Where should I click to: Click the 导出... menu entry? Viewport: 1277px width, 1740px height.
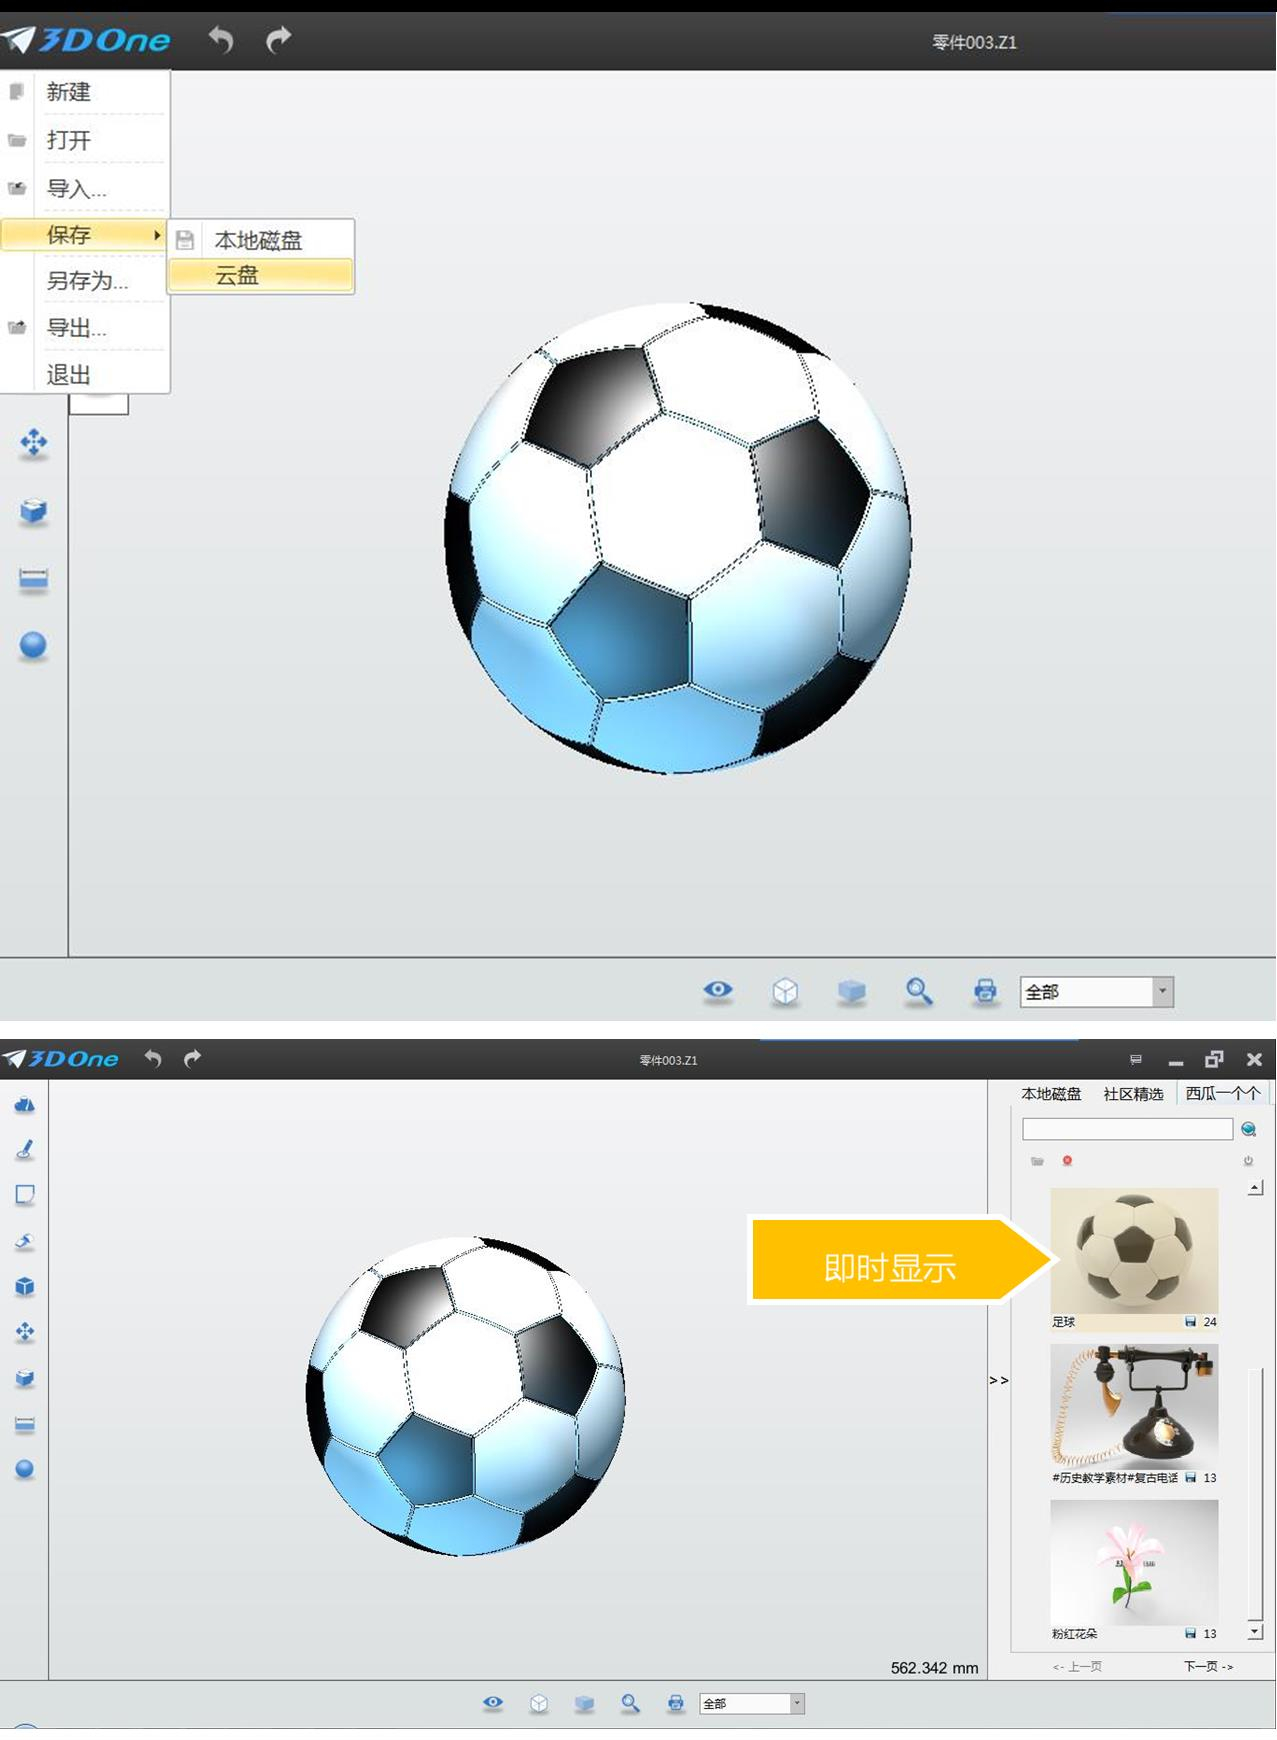tap(77, 328)
